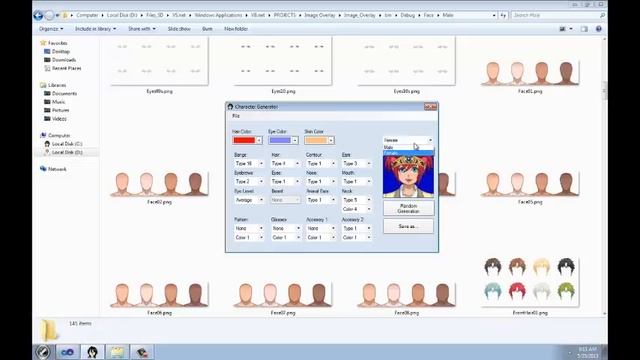Expand the Mouth type dropdown
Screen dimensions: 640x360
click(x=369, y=181)
